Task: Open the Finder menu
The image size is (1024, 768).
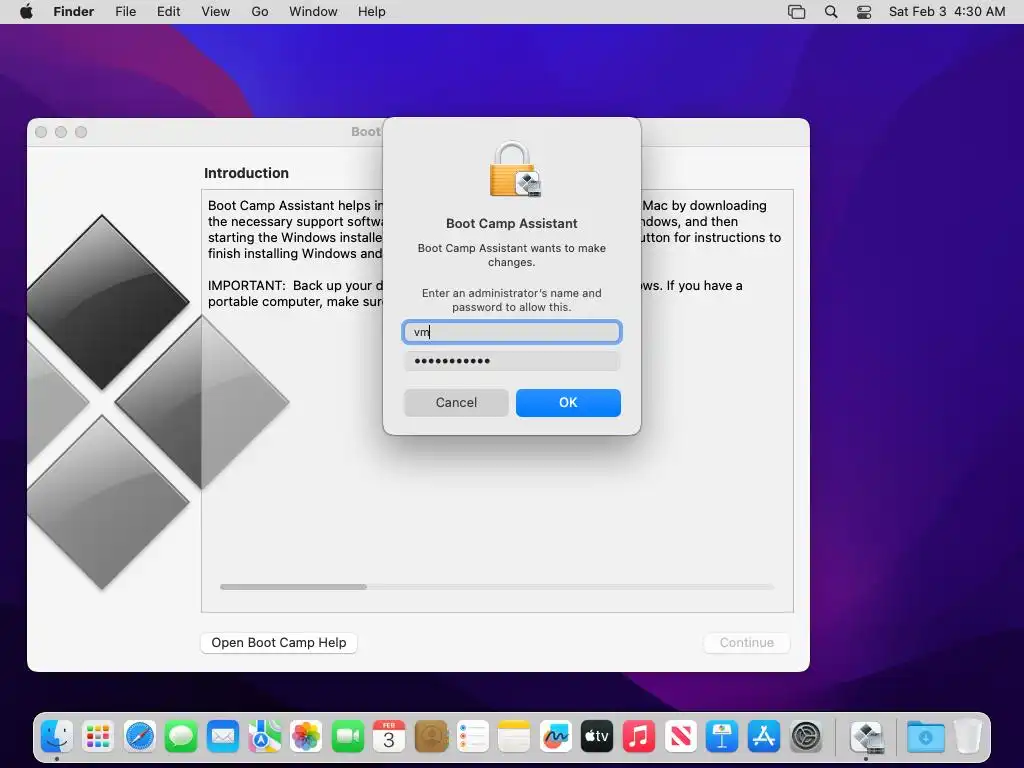Action: (74, 12)
